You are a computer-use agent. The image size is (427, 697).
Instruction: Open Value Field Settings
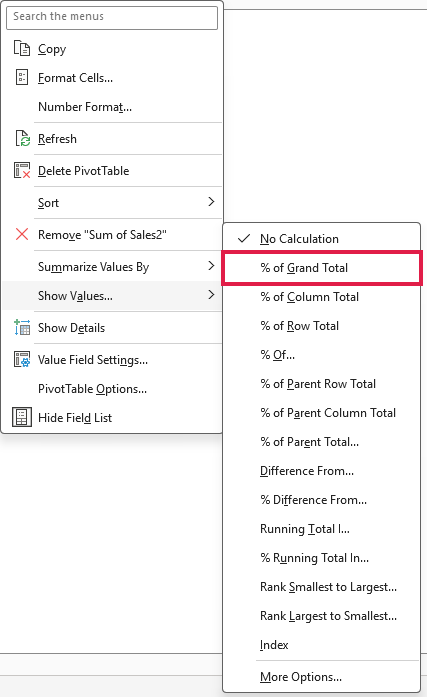point(112,360)
